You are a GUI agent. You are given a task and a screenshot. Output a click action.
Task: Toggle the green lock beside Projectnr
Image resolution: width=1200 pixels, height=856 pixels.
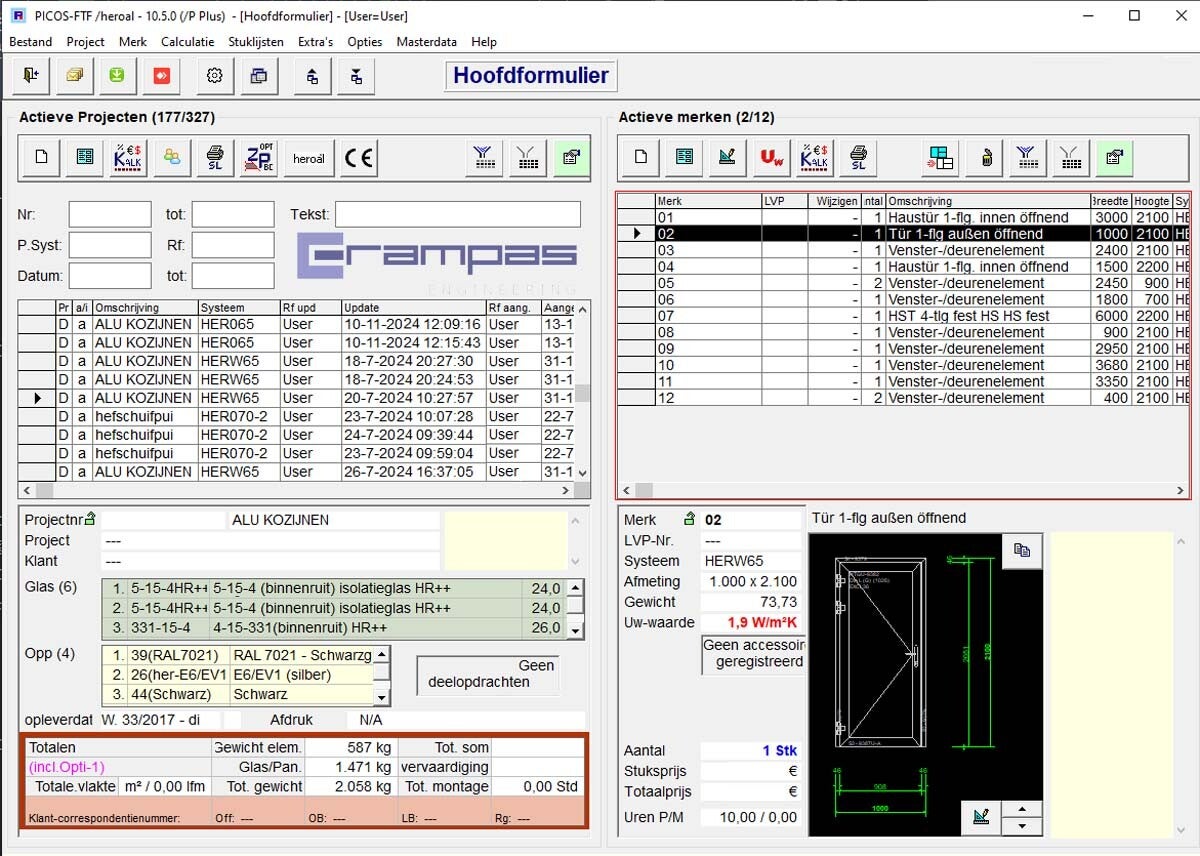(90, 519)
